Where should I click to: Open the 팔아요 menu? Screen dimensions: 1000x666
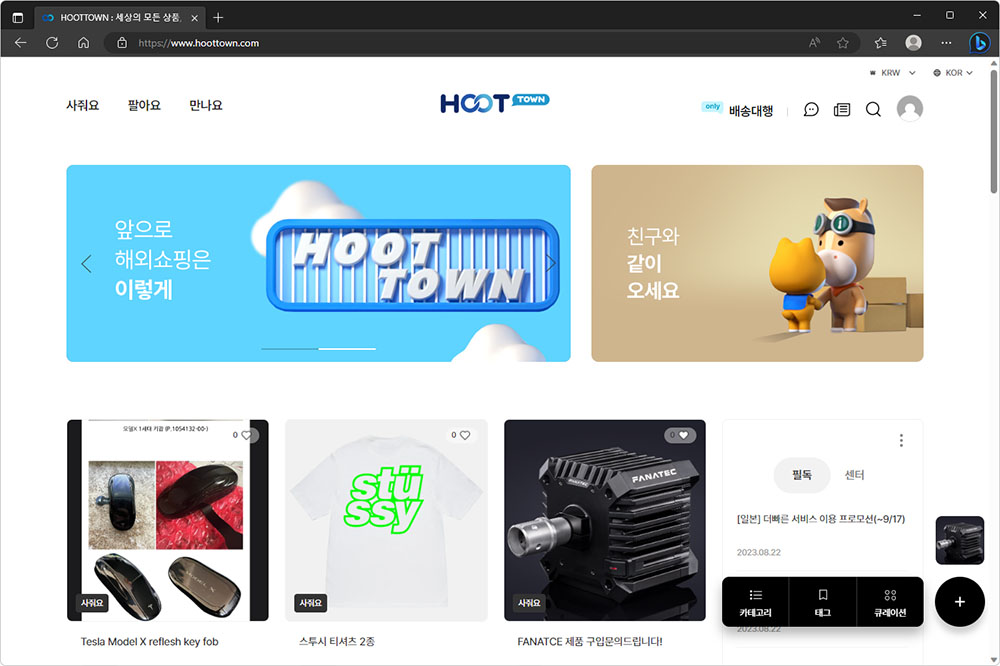coord(144,105)
